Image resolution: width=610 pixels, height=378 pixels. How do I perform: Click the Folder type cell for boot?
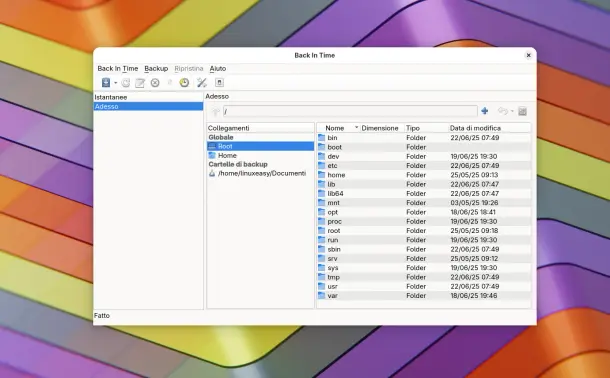point(416,147)
